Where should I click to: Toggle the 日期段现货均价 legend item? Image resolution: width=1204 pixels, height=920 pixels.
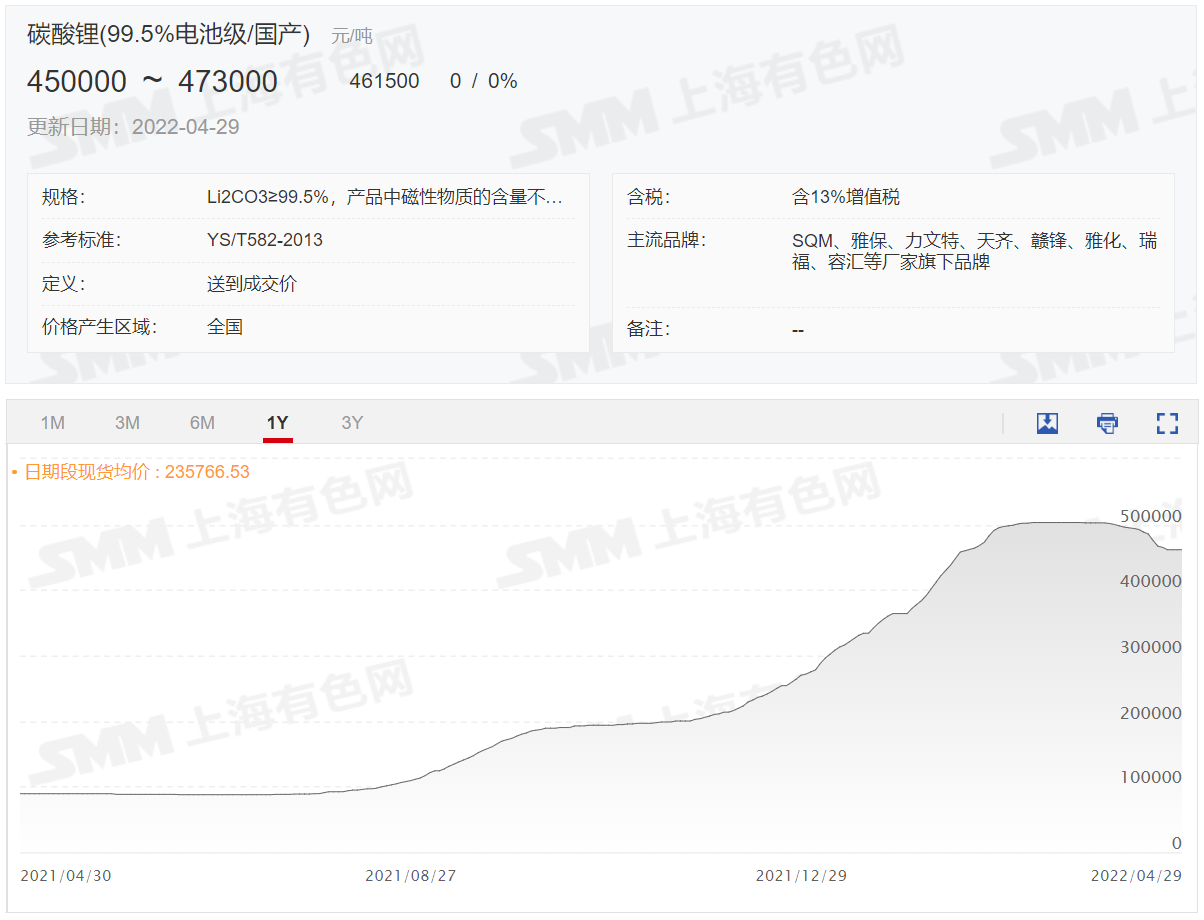pyautogui.click(x=130, y=472)
